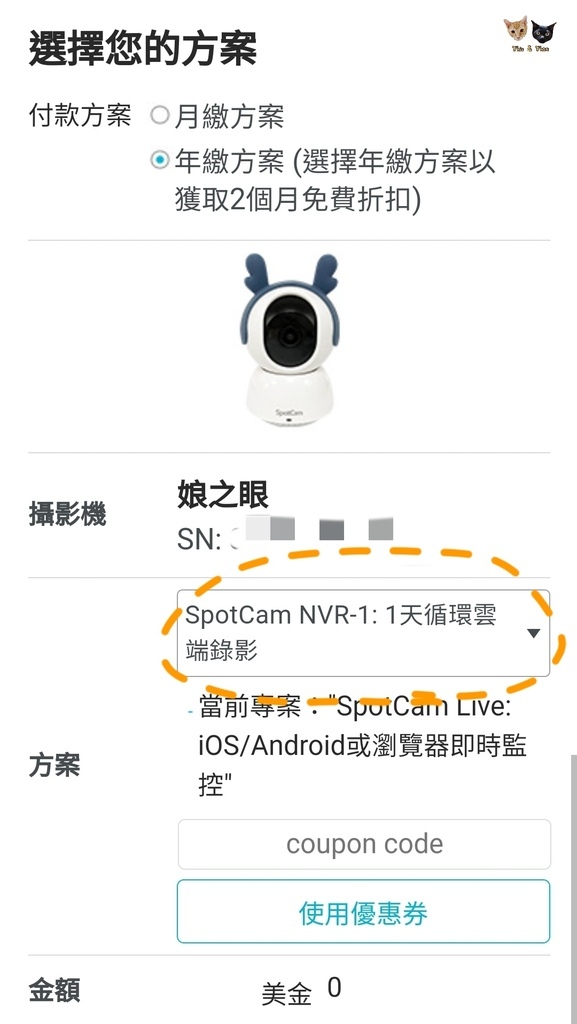Click the 選擇您的方案 page heading

tap(143, 48)
